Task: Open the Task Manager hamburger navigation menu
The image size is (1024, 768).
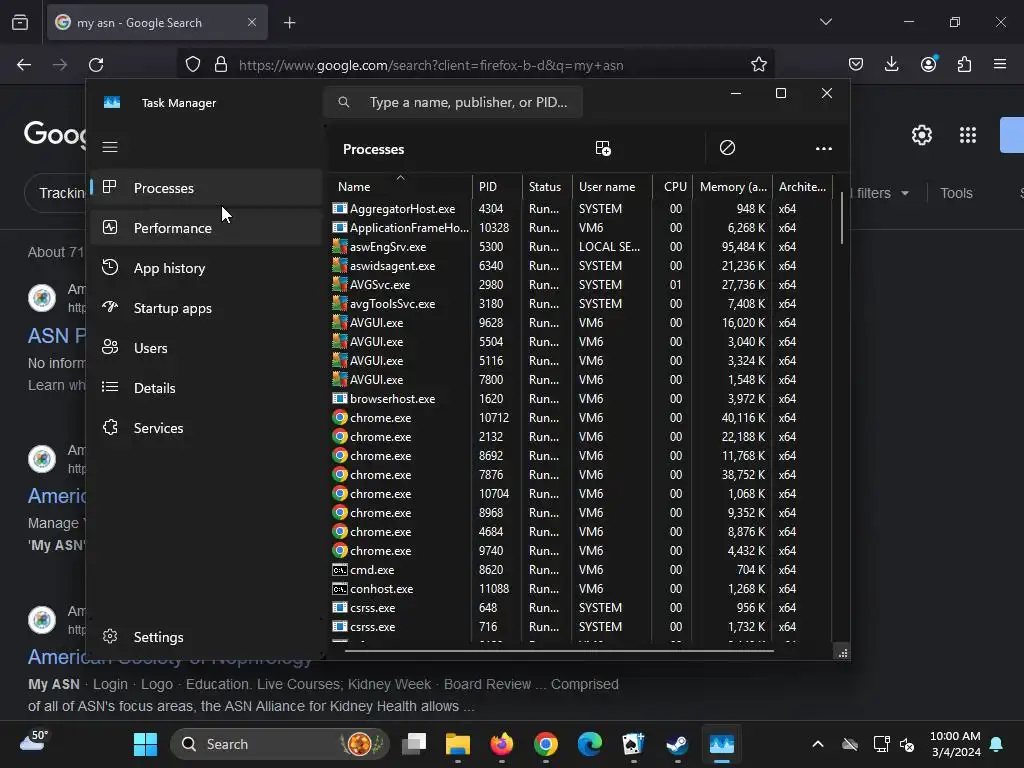Action: tap(110, 147)
